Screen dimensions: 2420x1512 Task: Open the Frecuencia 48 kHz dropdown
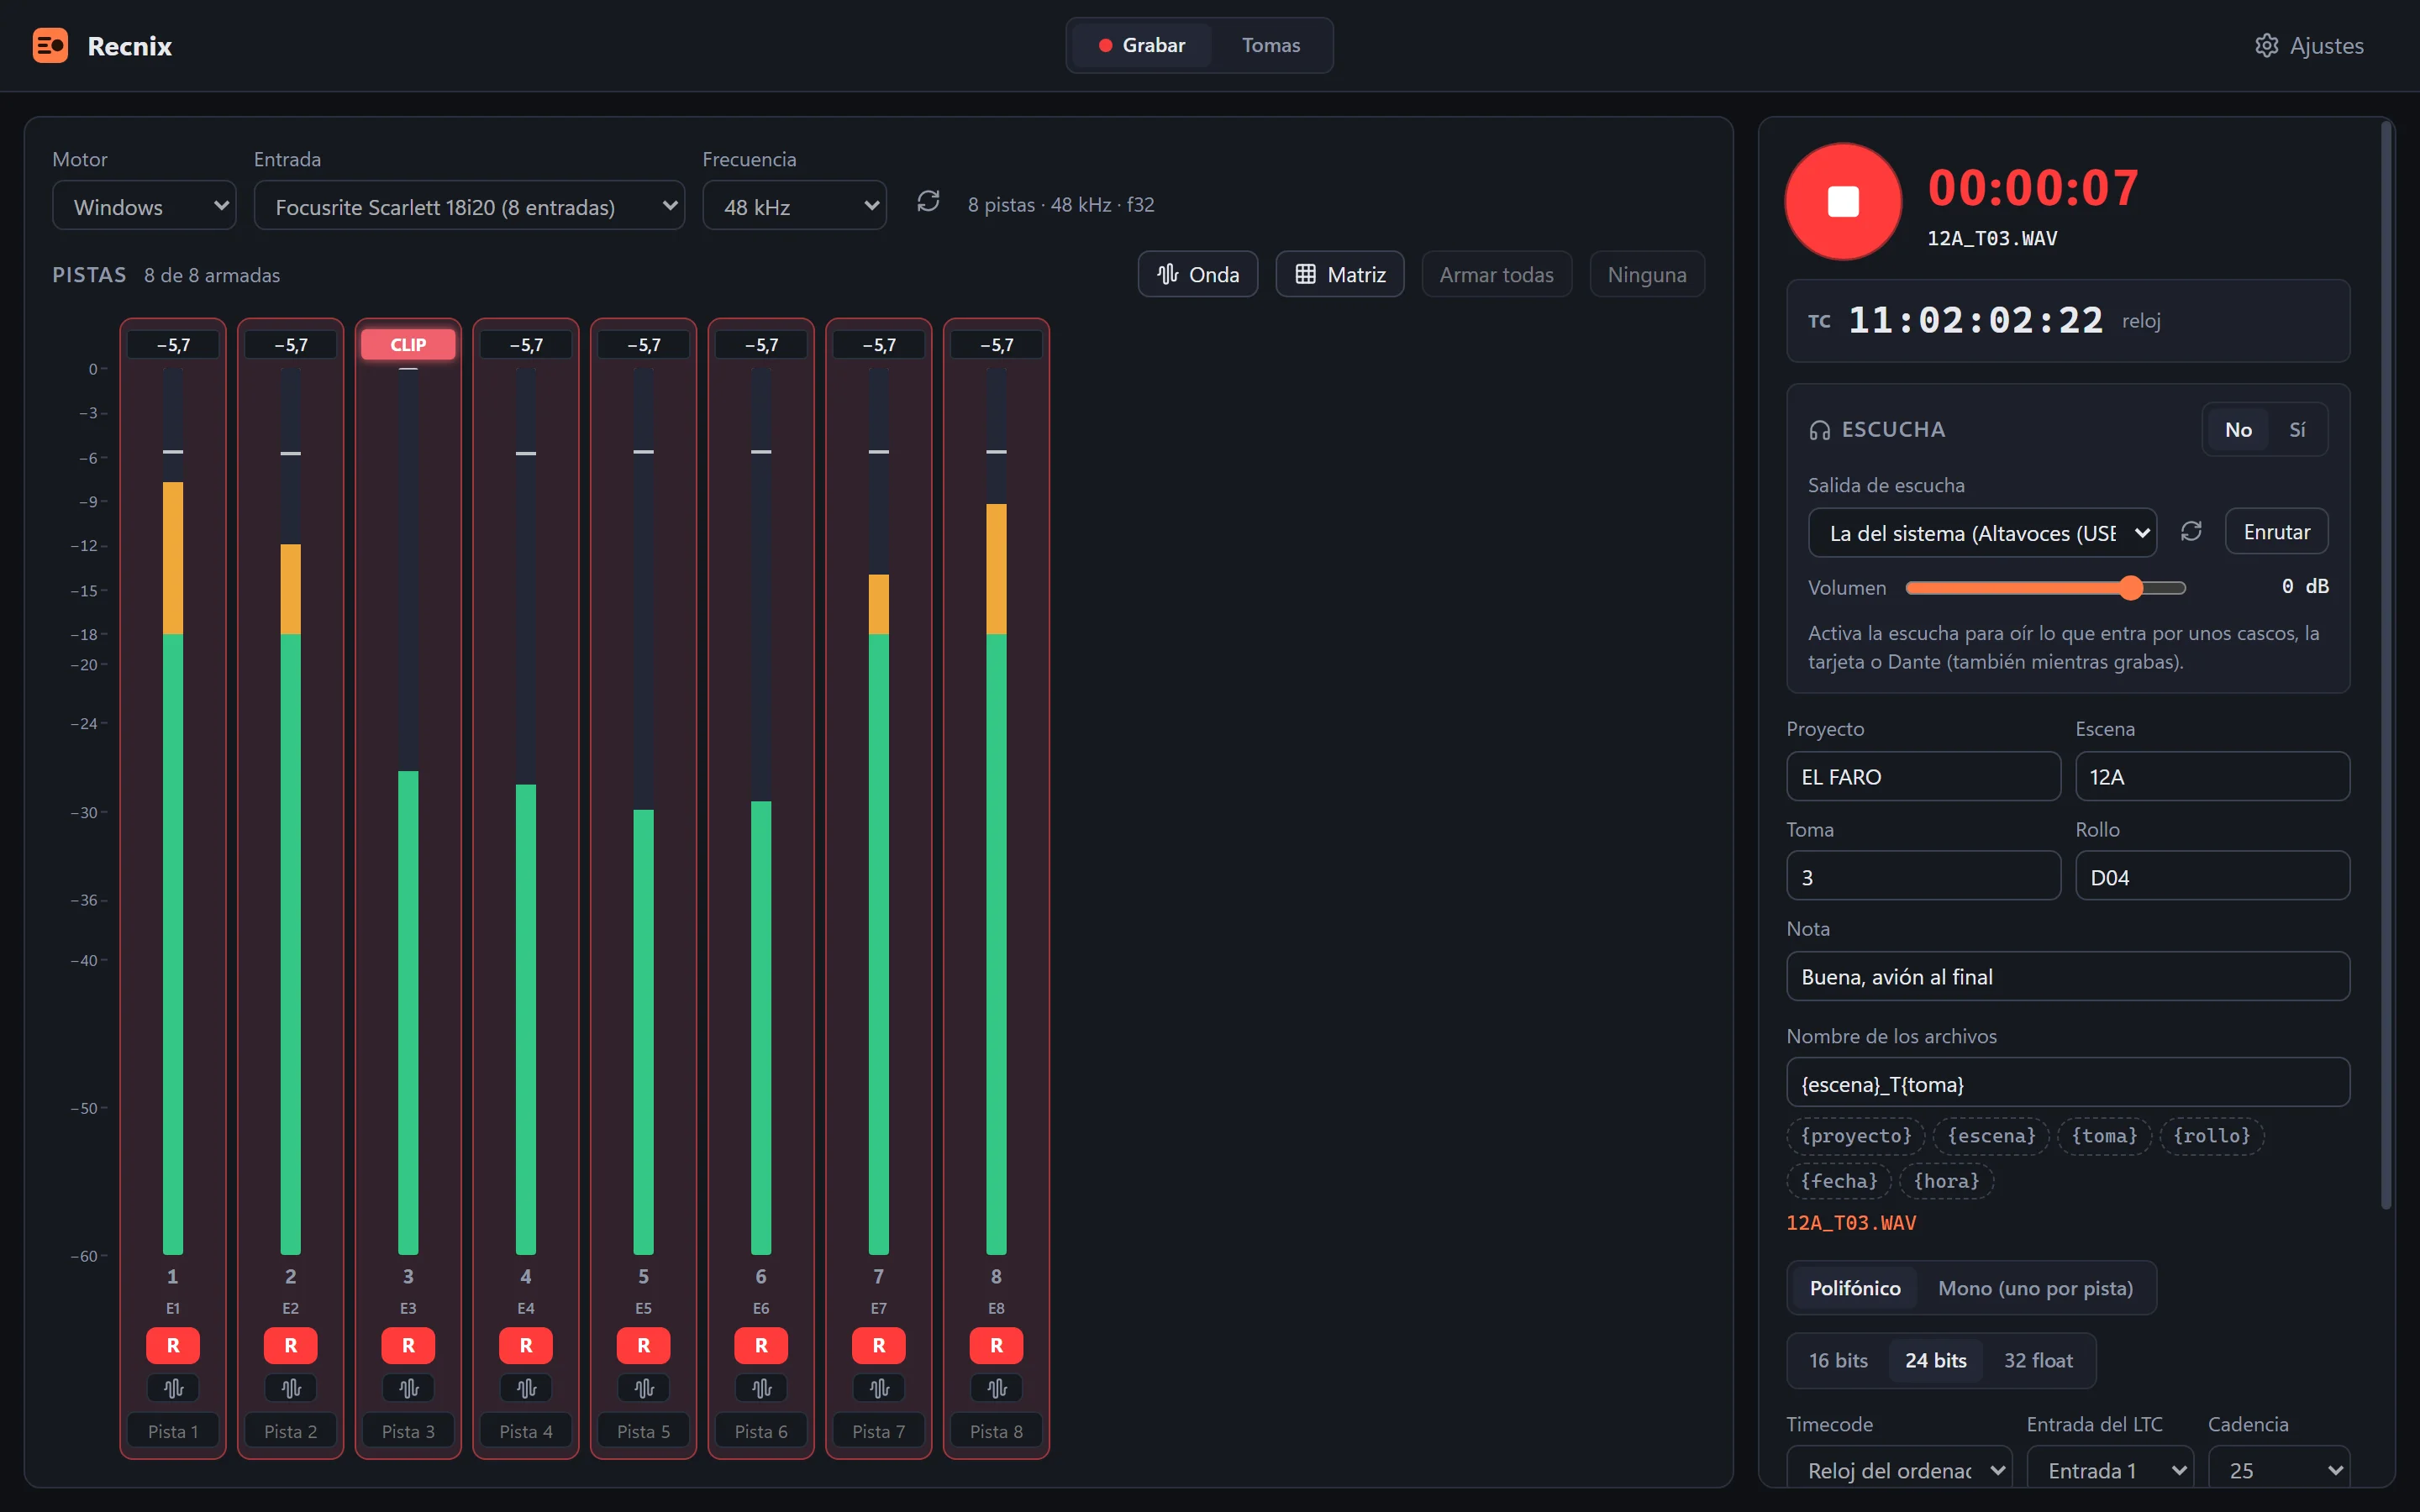[794, 206]
